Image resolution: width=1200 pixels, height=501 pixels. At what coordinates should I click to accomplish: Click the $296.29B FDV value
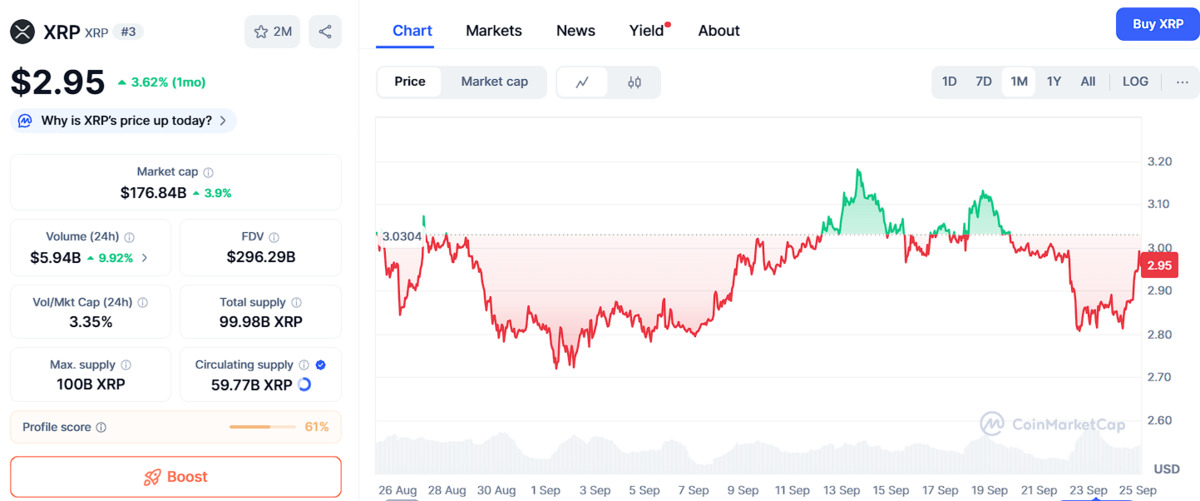(261, 257)
